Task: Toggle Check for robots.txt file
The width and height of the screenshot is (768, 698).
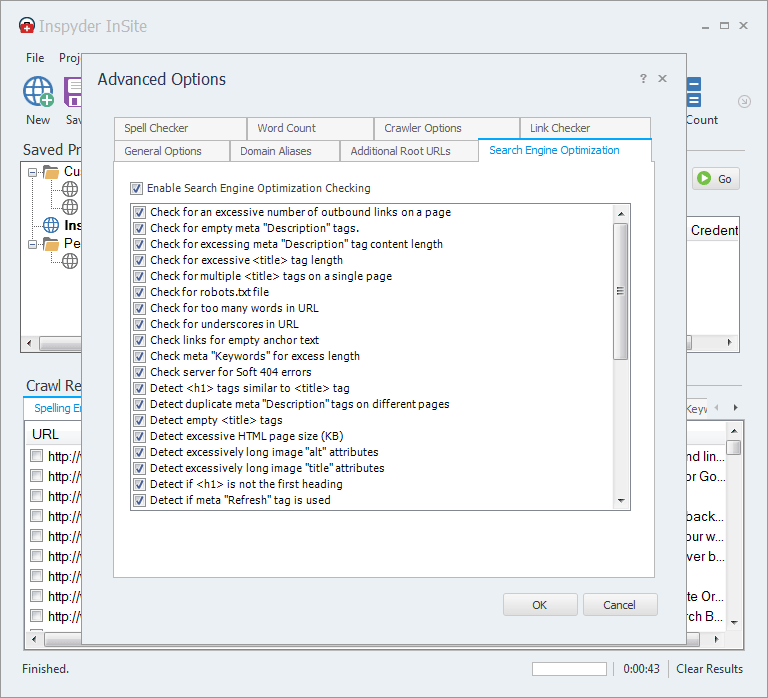Action: pos(140,292)
